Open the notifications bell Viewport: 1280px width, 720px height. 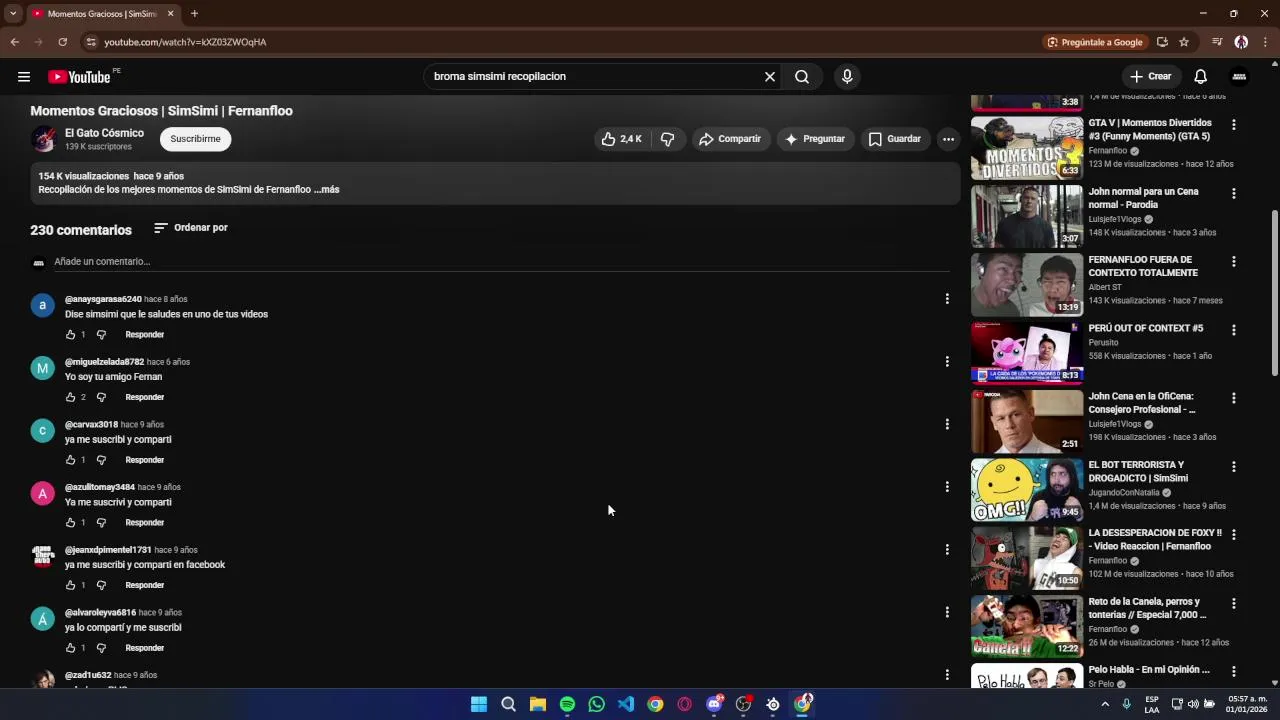coord(1200,77)
